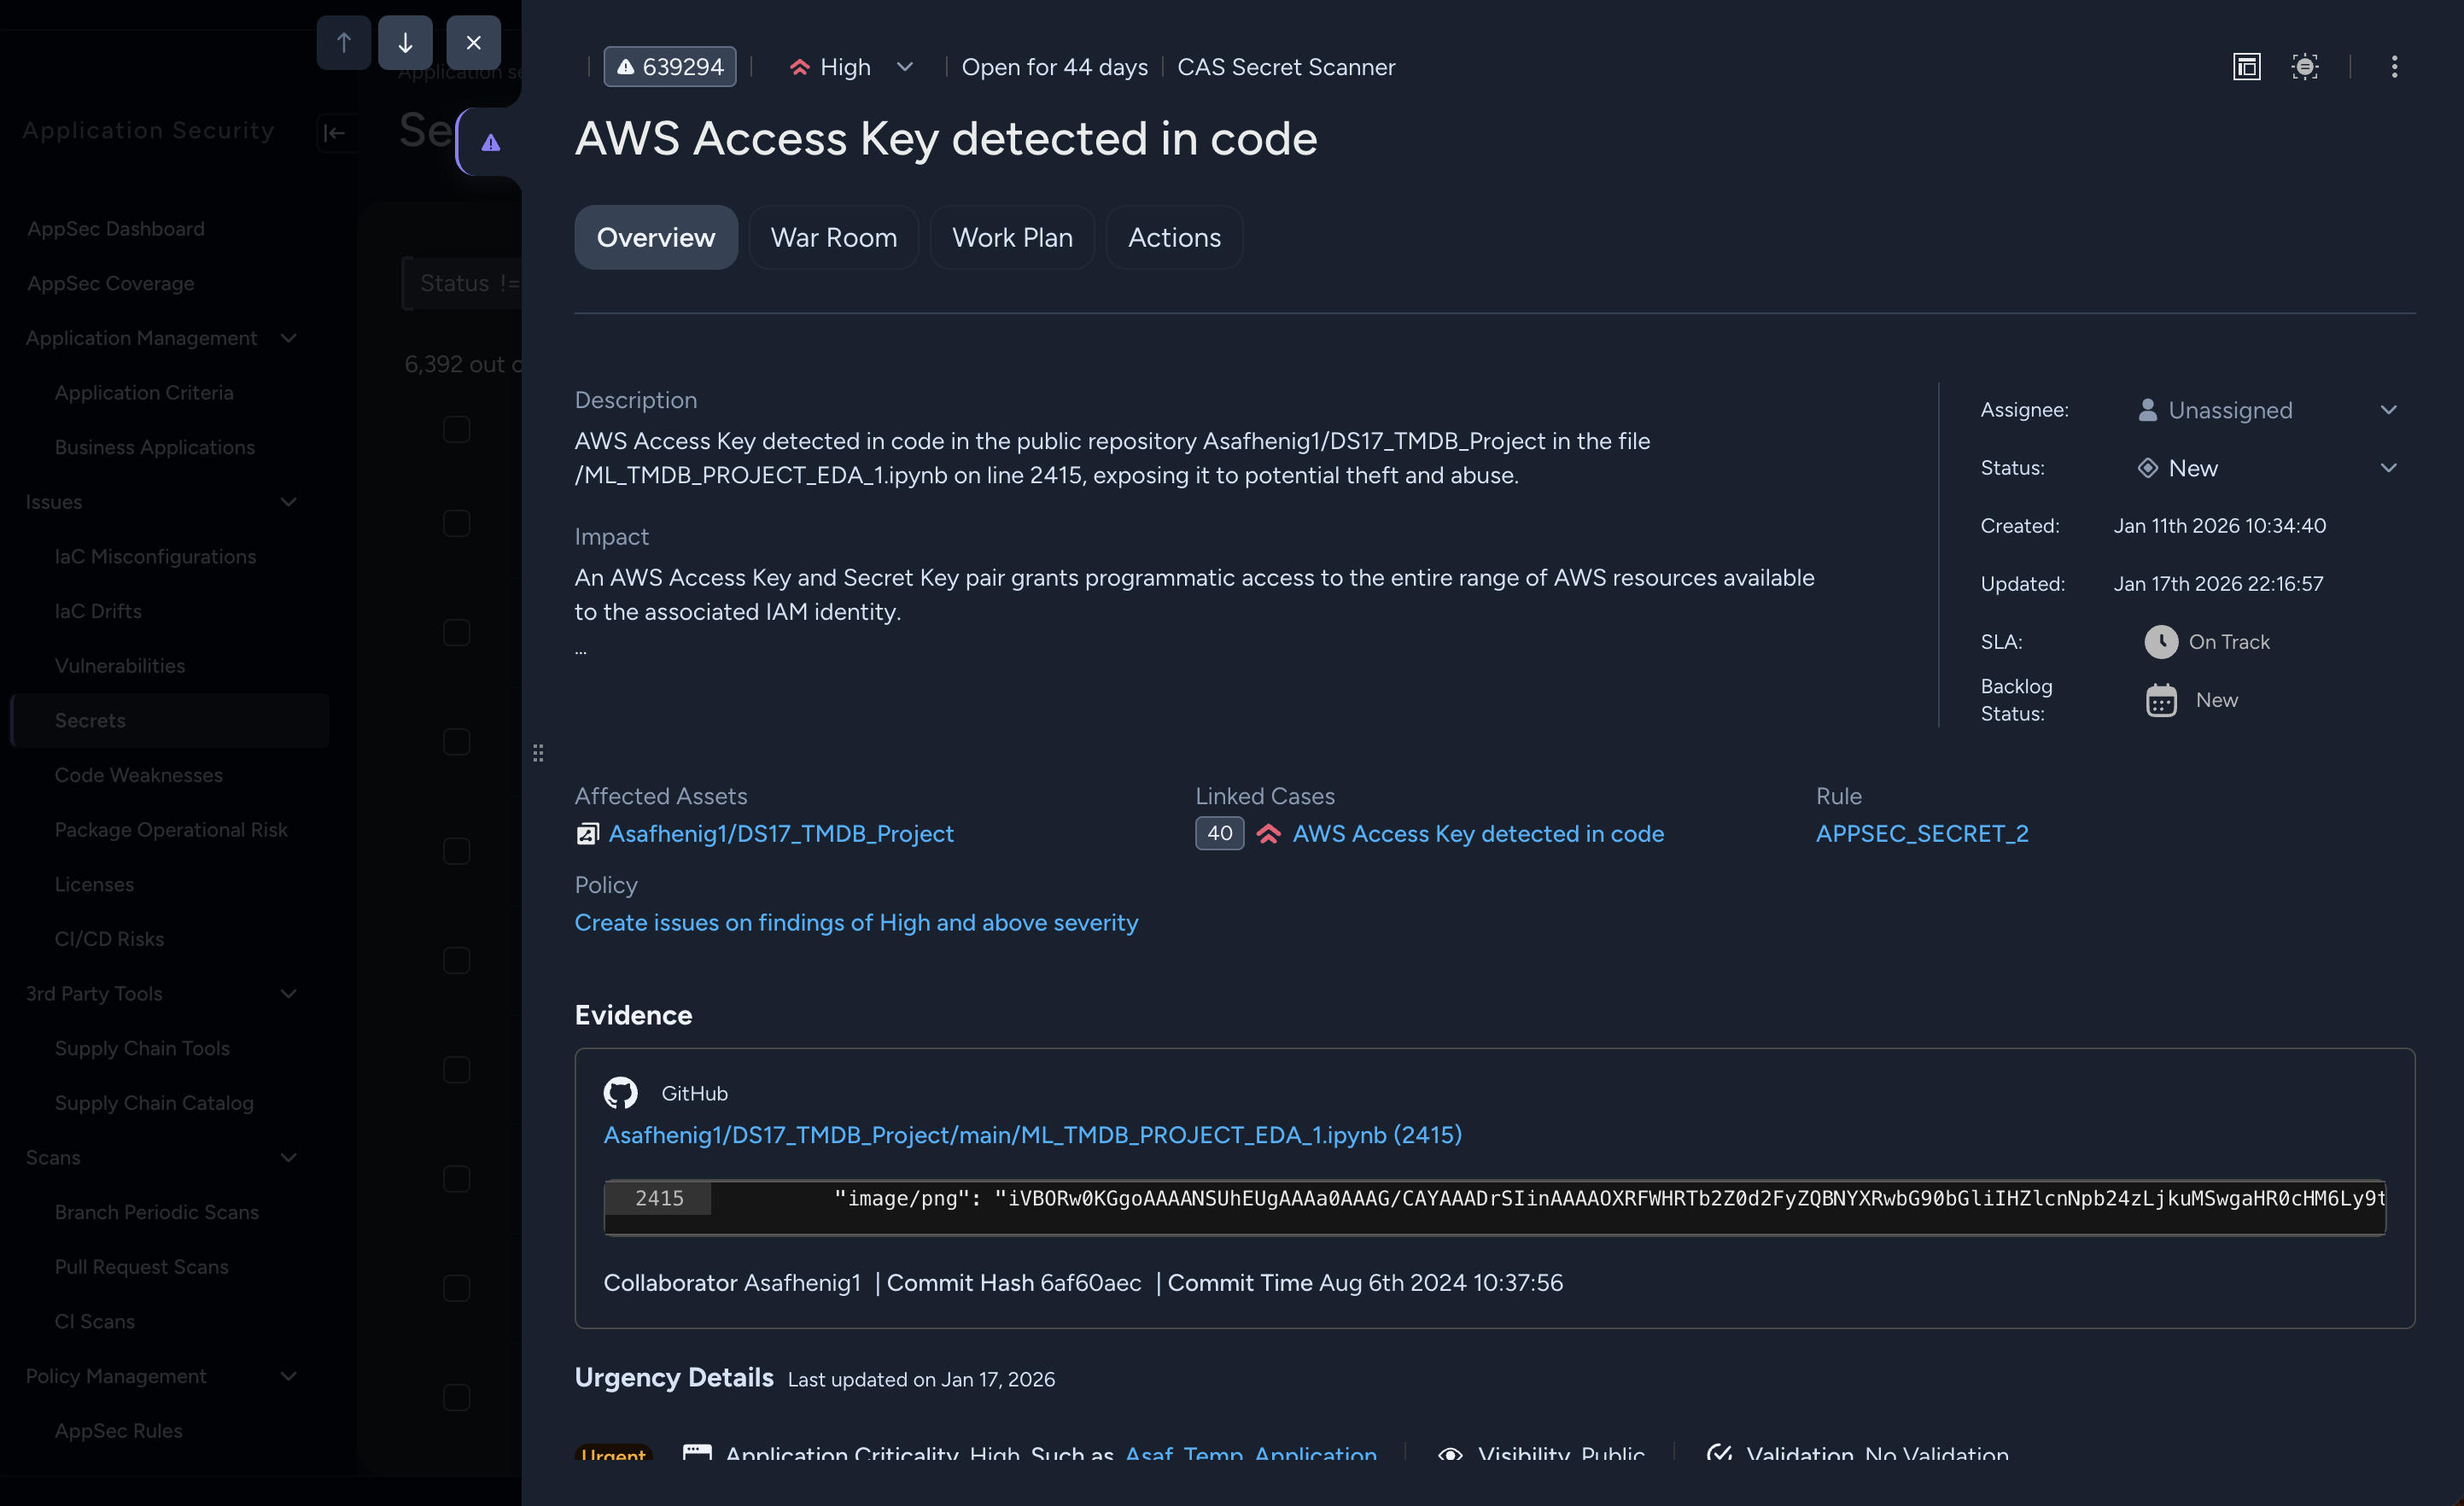Collapse the Application Security sidebar
The image size is (2464, 1506).
click(334, 132)
